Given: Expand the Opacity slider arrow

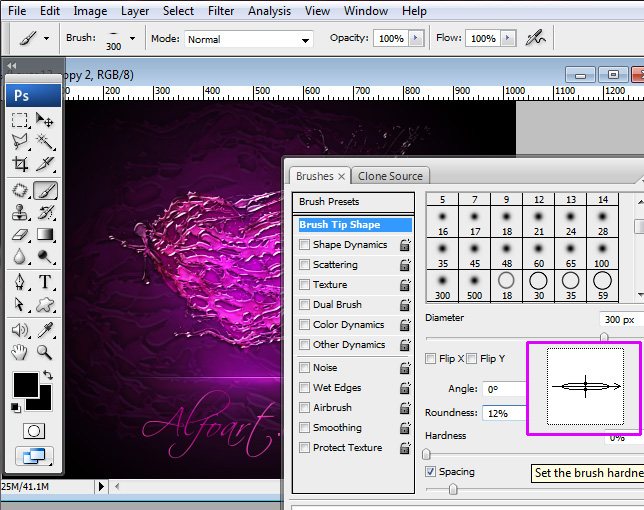Looking at the screenshot, I should [x=416, y=39].
